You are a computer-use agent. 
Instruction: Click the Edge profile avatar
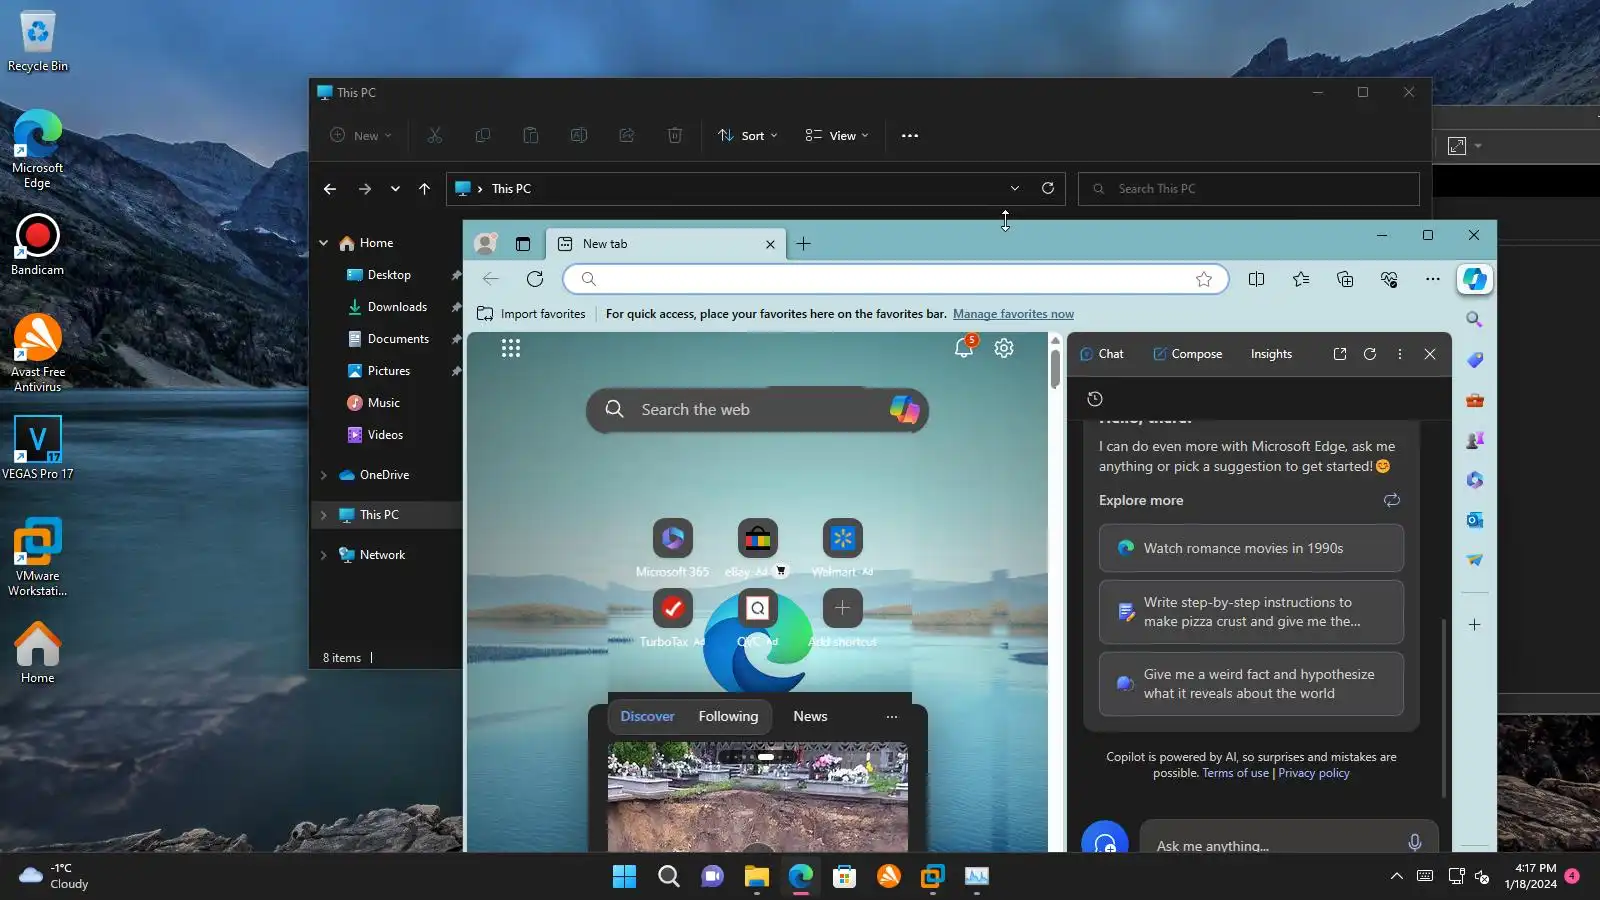coord(486,243)
